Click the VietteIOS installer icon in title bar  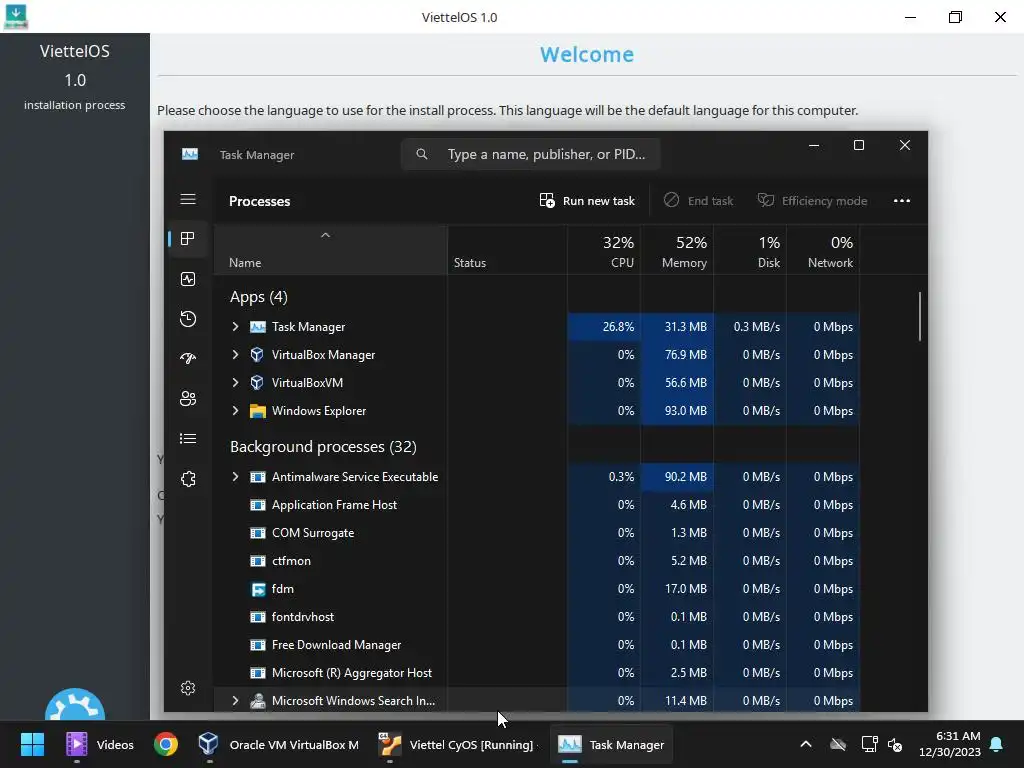pyautogui.click(x=16, y=16)
